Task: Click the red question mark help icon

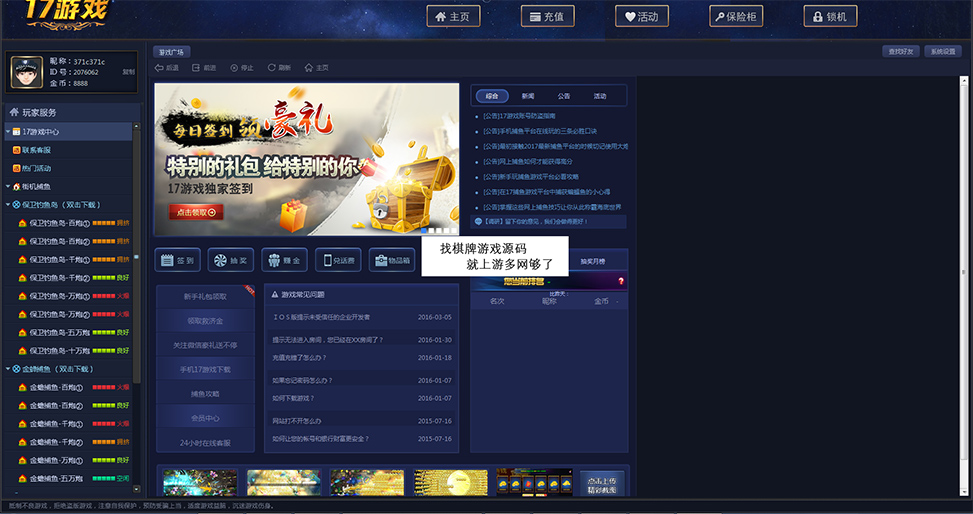Action: pos(621,282)
